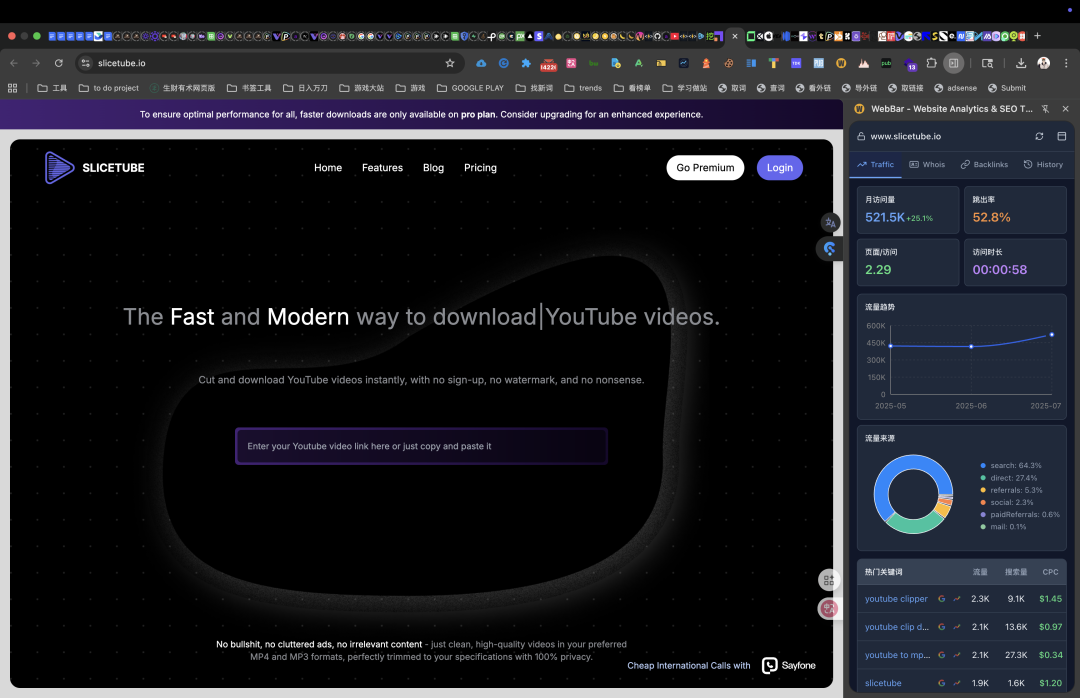1080x698 pixels.
Task: Switch to the Whois tab in WebBar
Action: click(927, 165)
